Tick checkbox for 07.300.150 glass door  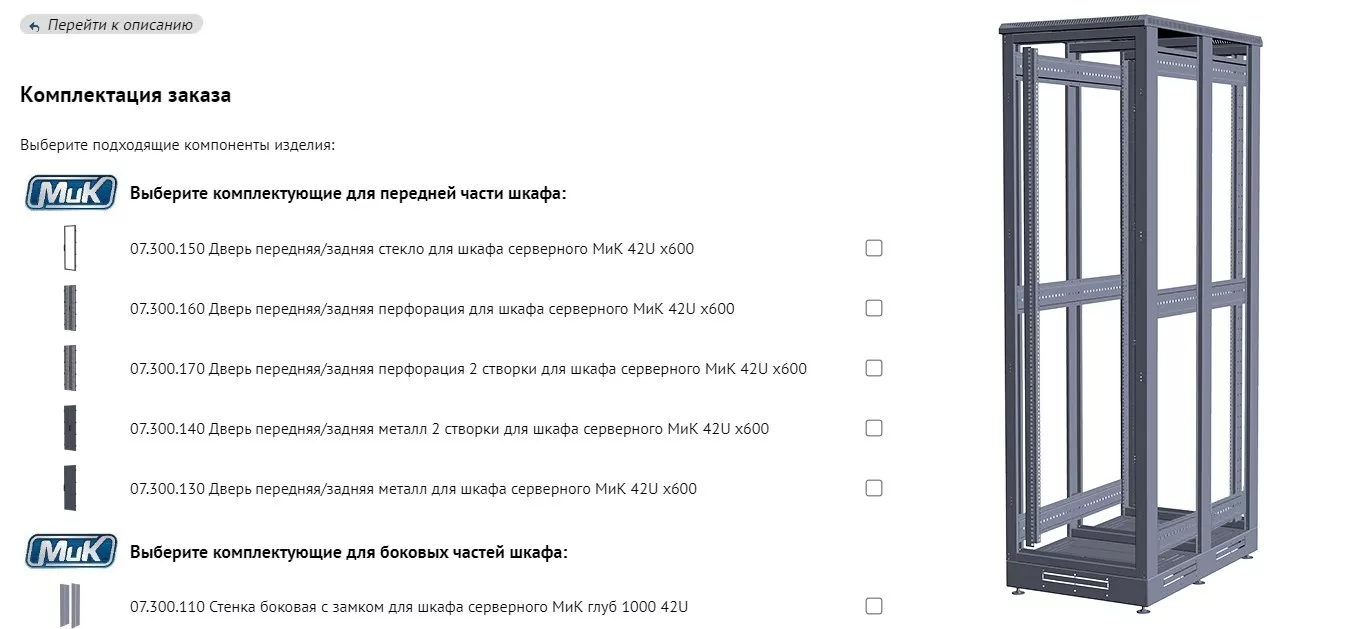(x=874, y=248)
